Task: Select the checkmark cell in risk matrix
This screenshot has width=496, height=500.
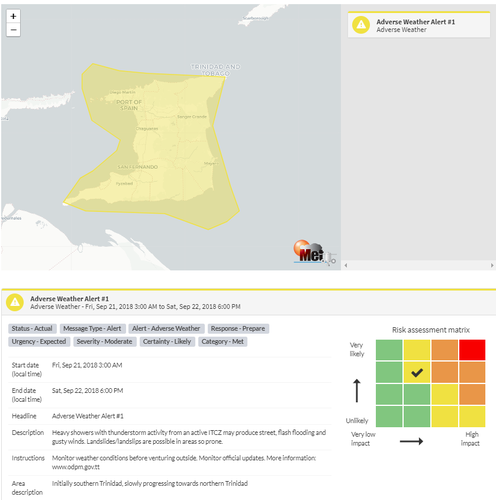Action: coord(417,372)
